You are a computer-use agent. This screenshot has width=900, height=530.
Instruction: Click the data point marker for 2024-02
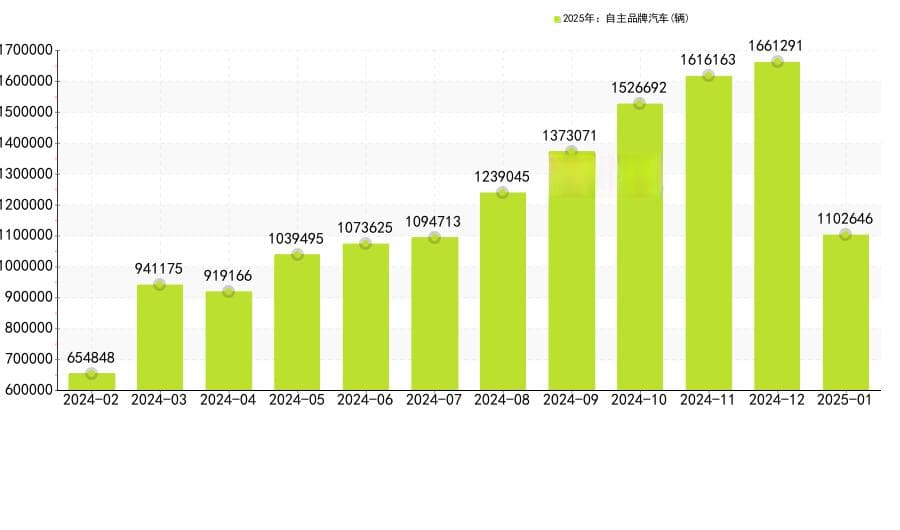coord(91,374)
